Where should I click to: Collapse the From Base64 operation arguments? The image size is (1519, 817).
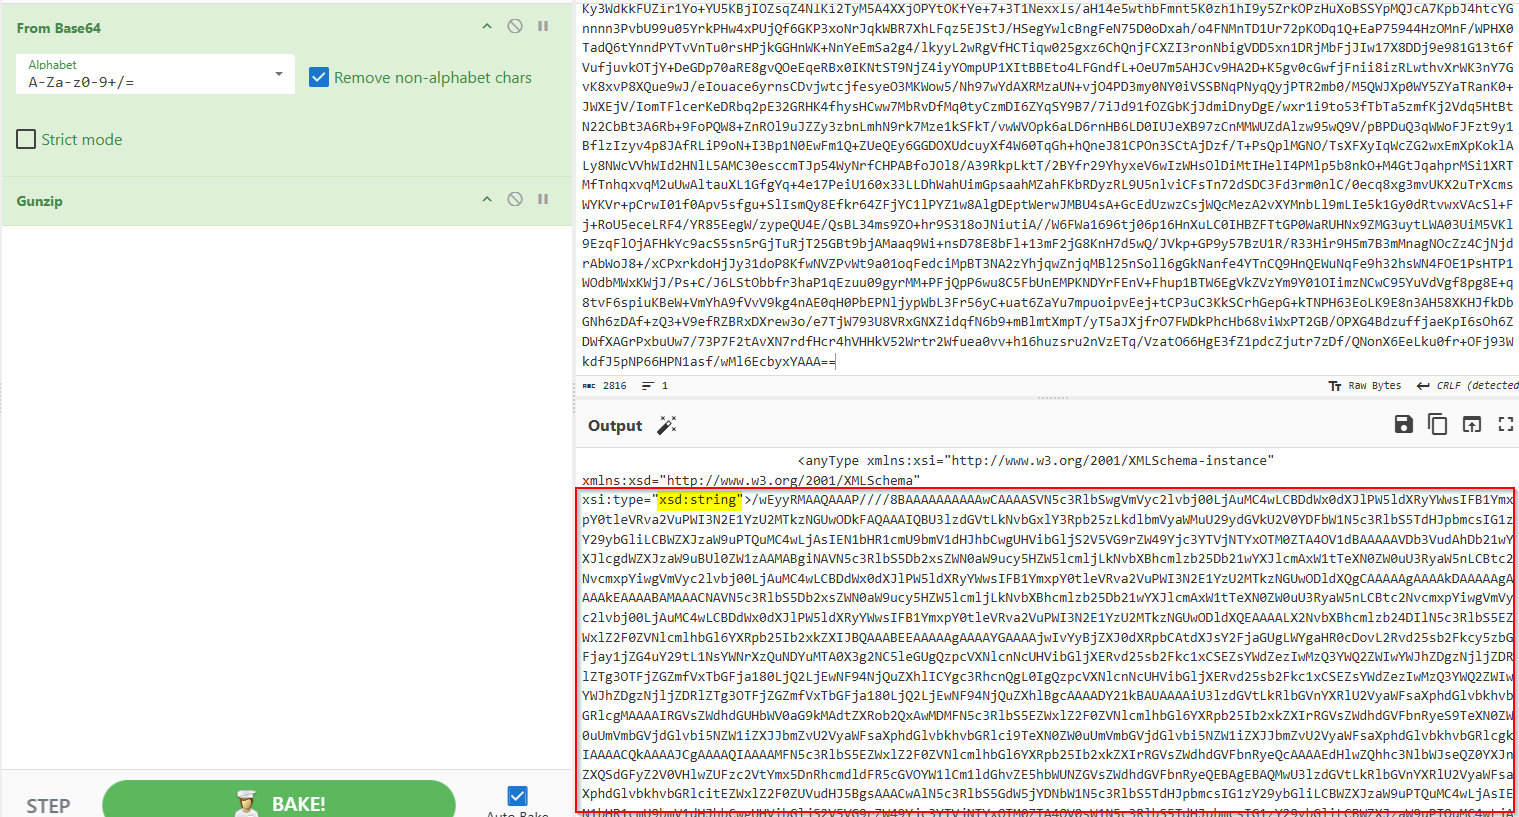pyautogui.click(x=487, y=27)
